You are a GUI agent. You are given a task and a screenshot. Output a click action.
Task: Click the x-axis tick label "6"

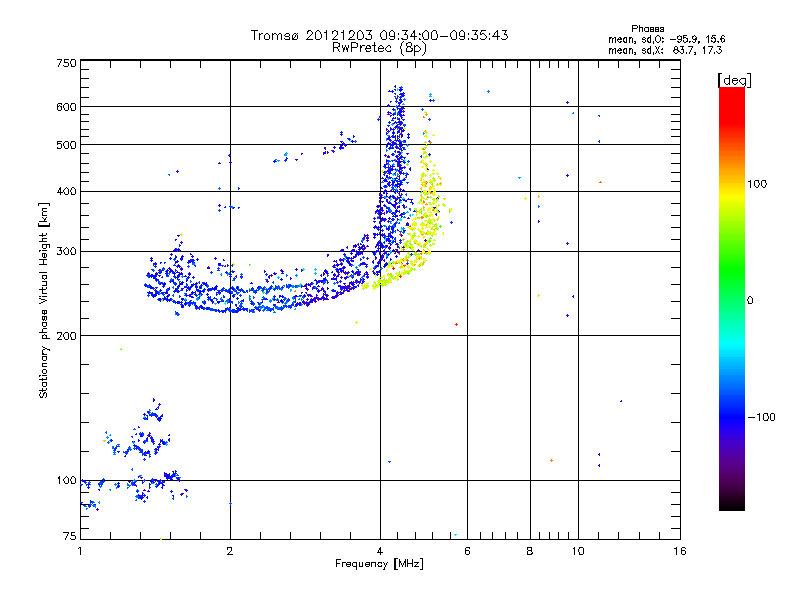(467, 551)
